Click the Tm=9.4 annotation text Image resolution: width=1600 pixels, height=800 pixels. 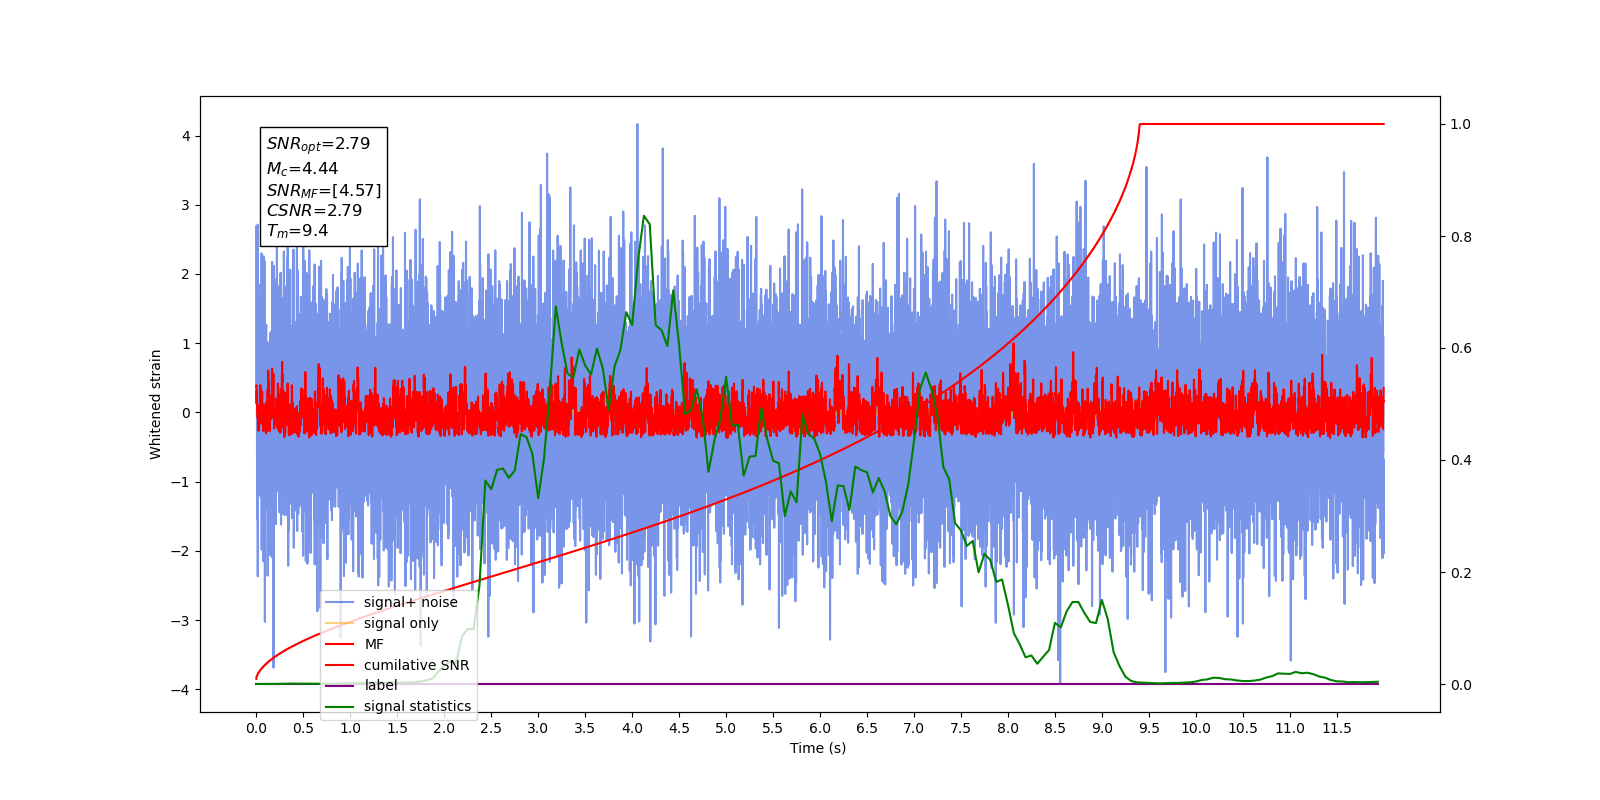pyautogui.click(x=297, y=231)
